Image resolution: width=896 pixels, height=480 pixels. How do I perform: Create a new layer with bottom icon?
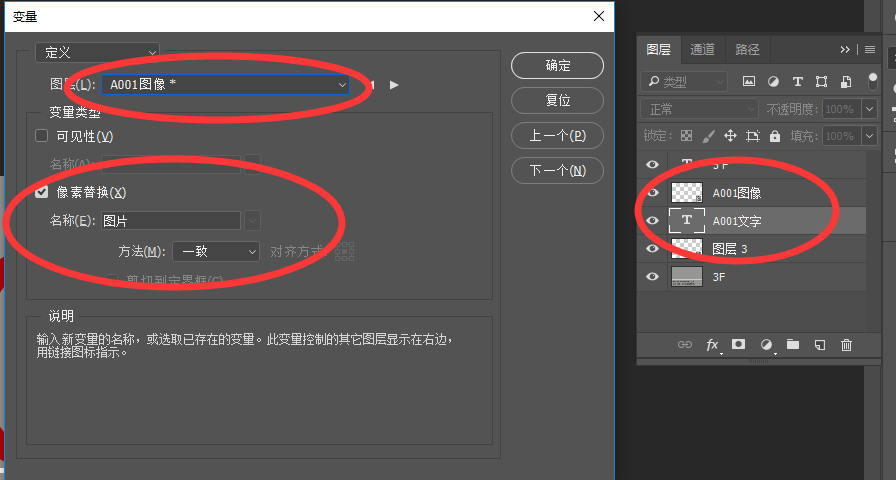(820, 344)
